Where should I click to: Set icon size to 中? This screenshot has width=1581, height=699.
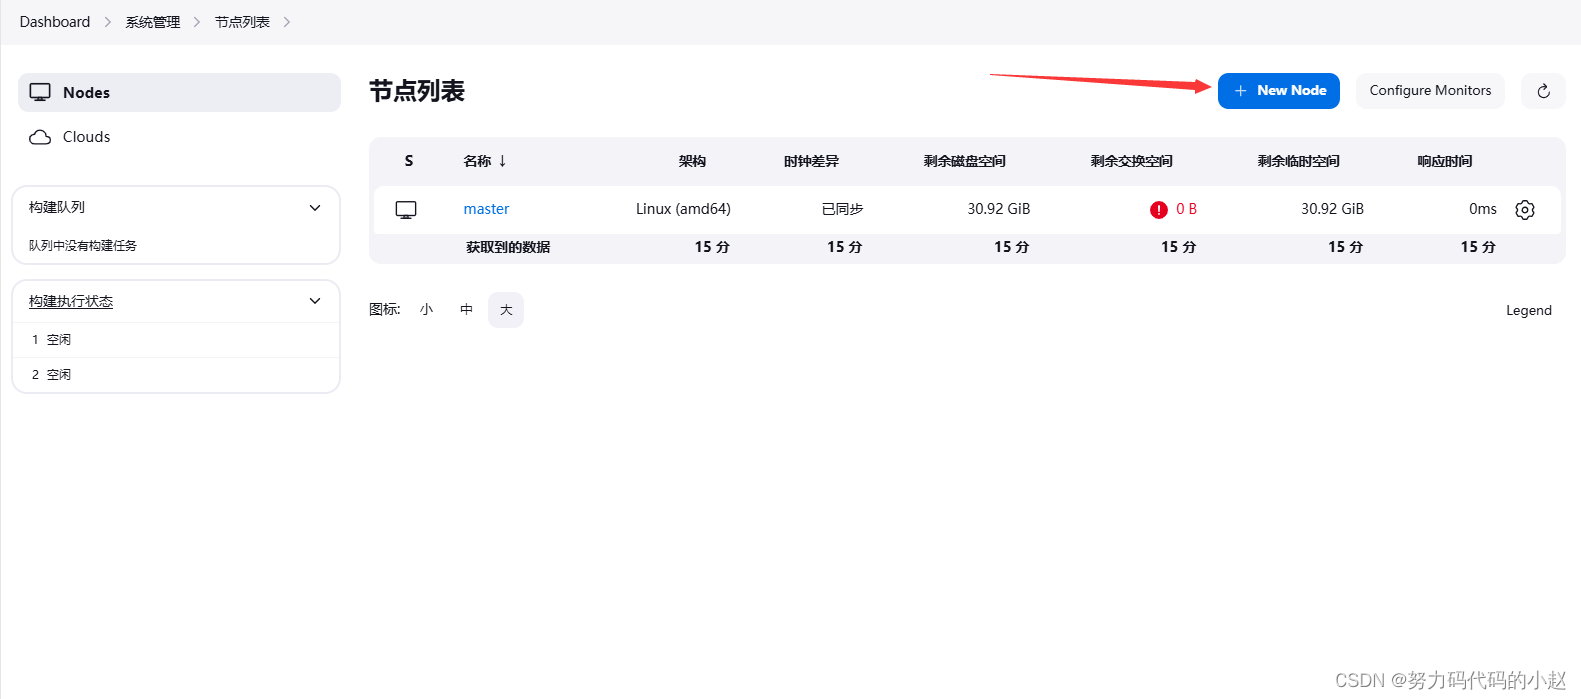click(x=466, y=310)
